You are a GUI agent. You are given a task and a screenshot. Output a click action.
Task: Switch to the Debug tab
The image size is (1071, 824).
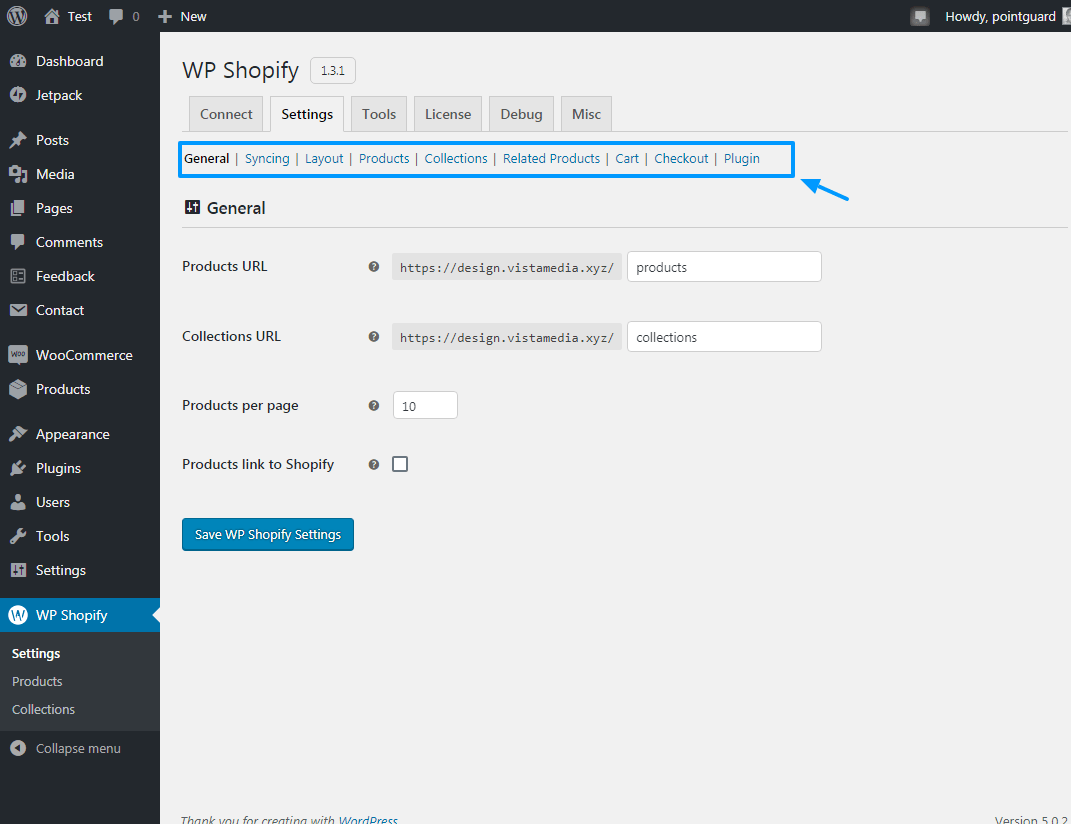click(520, 113)
